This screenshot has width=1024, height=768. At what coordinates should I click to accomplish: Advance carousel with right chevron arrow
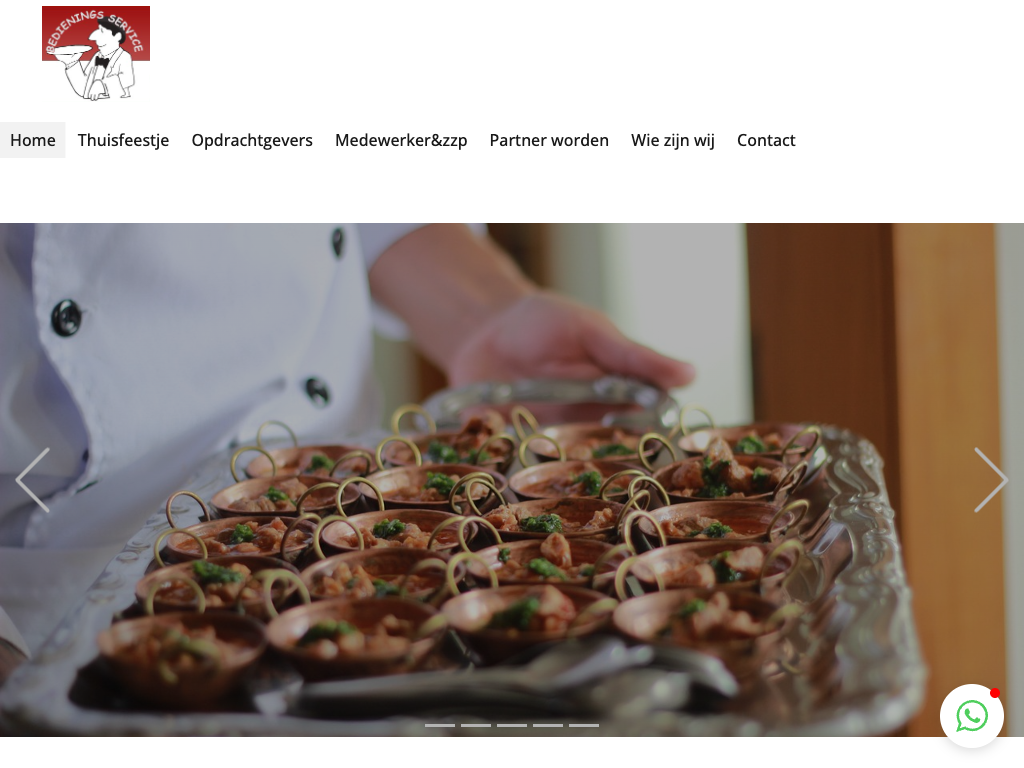click(x=991, y=480)
